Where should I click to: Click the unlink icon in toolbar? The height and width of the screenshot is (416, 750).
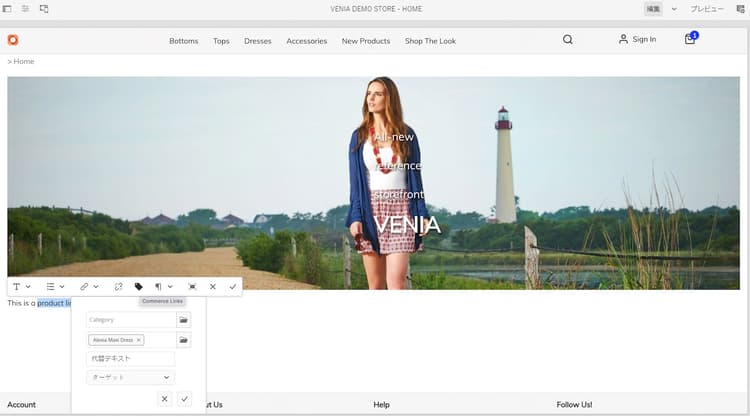[x=118, y=286]
